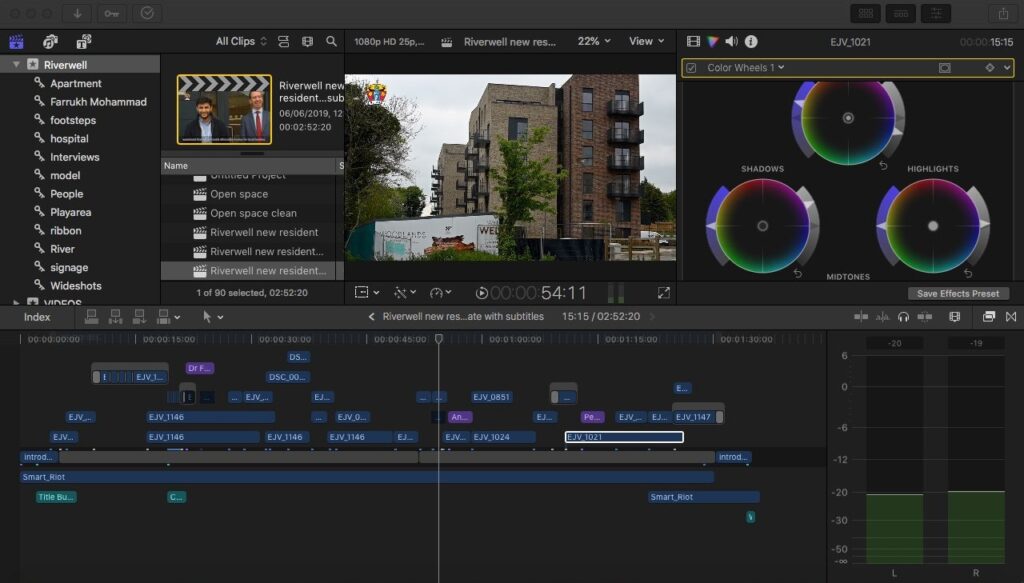Select the Playarea keyword collection
1024x583 pixels.
point(71,212)
